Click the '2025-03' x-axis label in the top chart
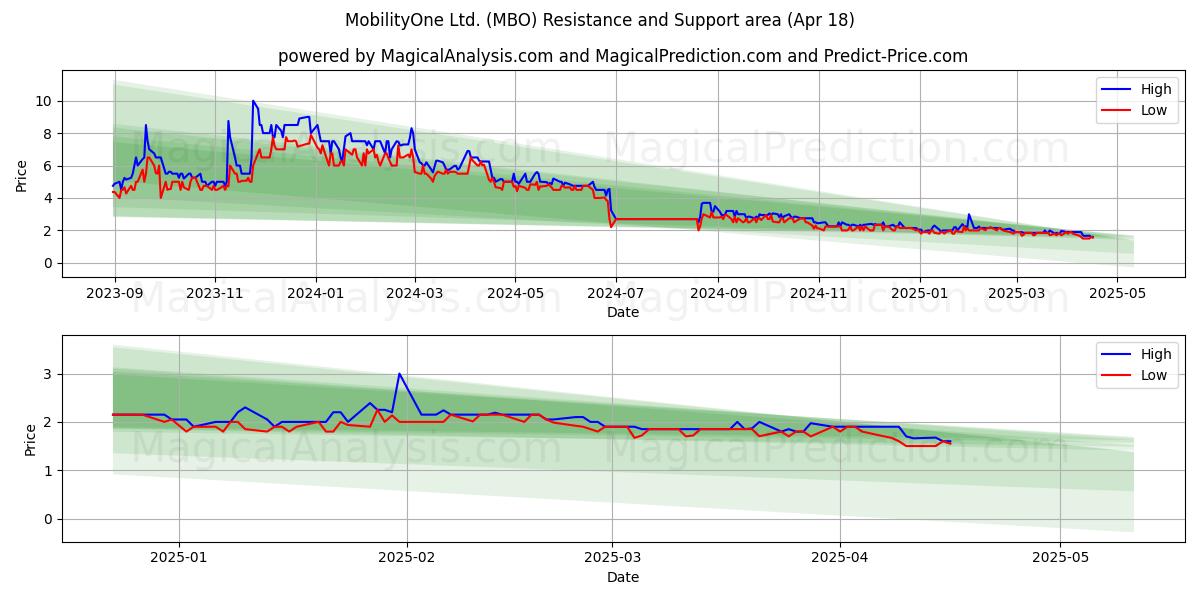The height and width of the screenshot is (600, 1200). (x=1017, y=295)
